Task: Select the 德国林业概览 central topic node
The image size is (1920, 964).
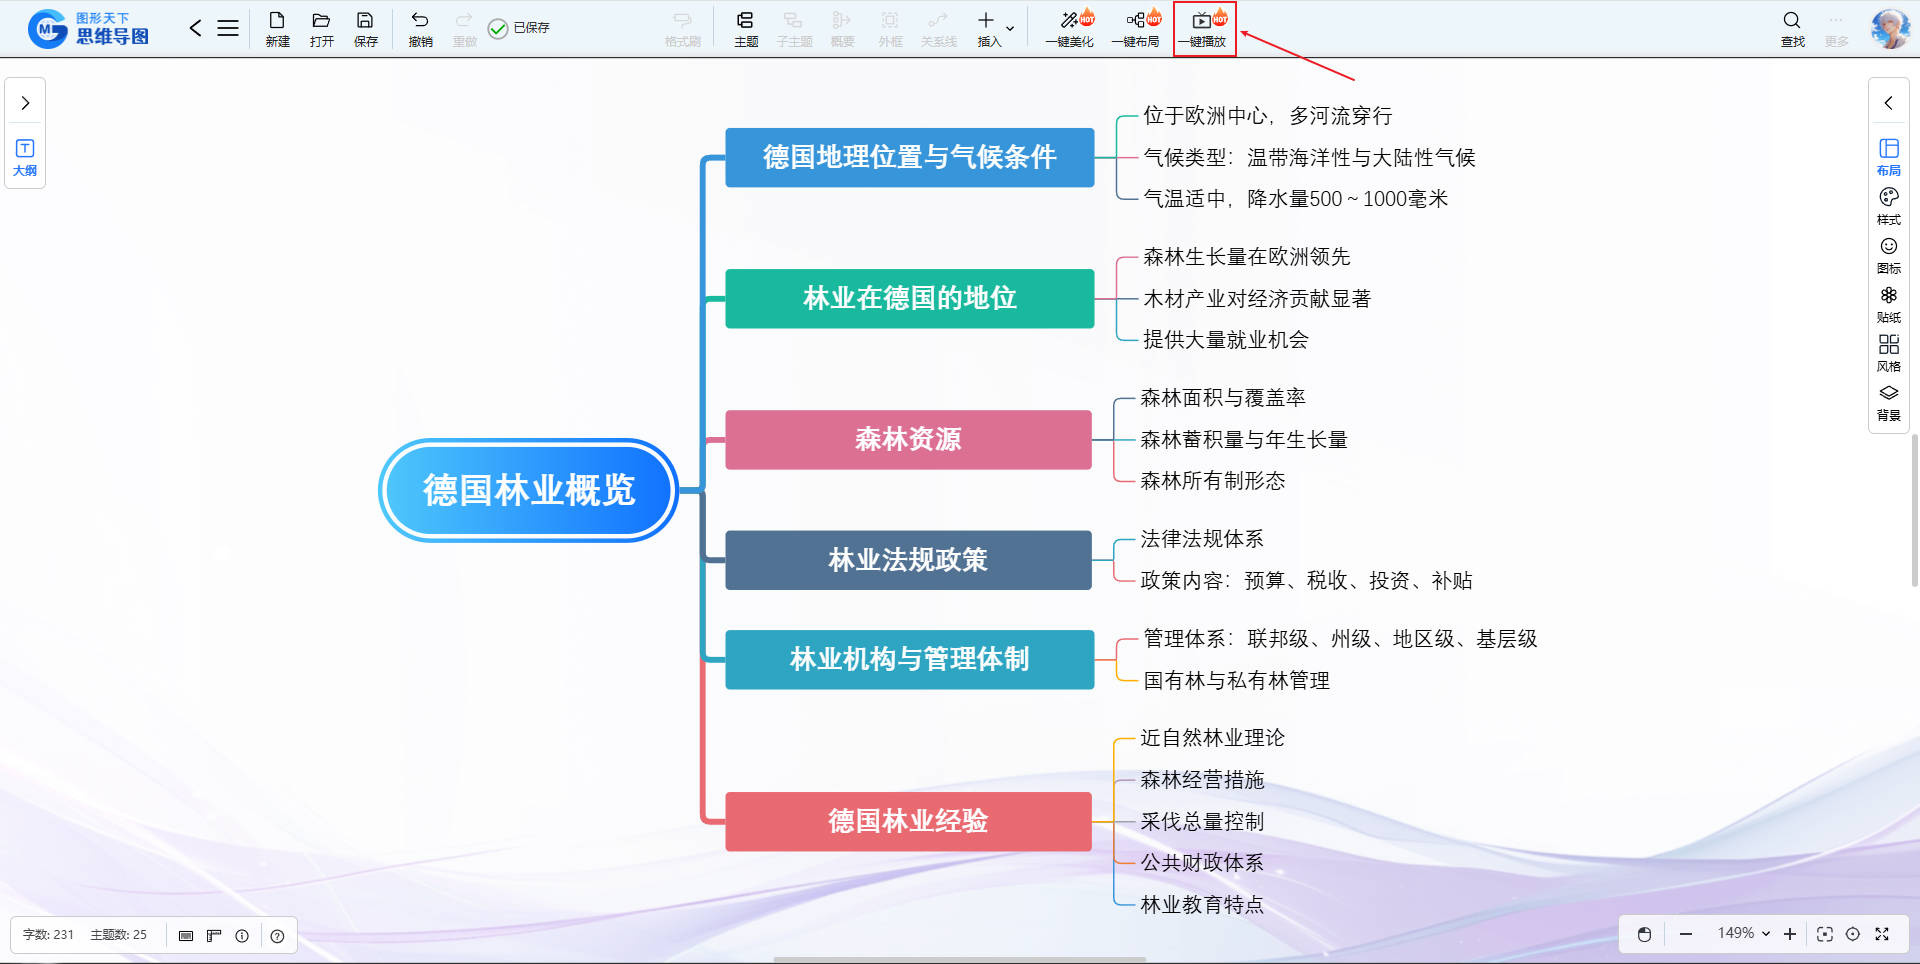Action: point(528,490)
